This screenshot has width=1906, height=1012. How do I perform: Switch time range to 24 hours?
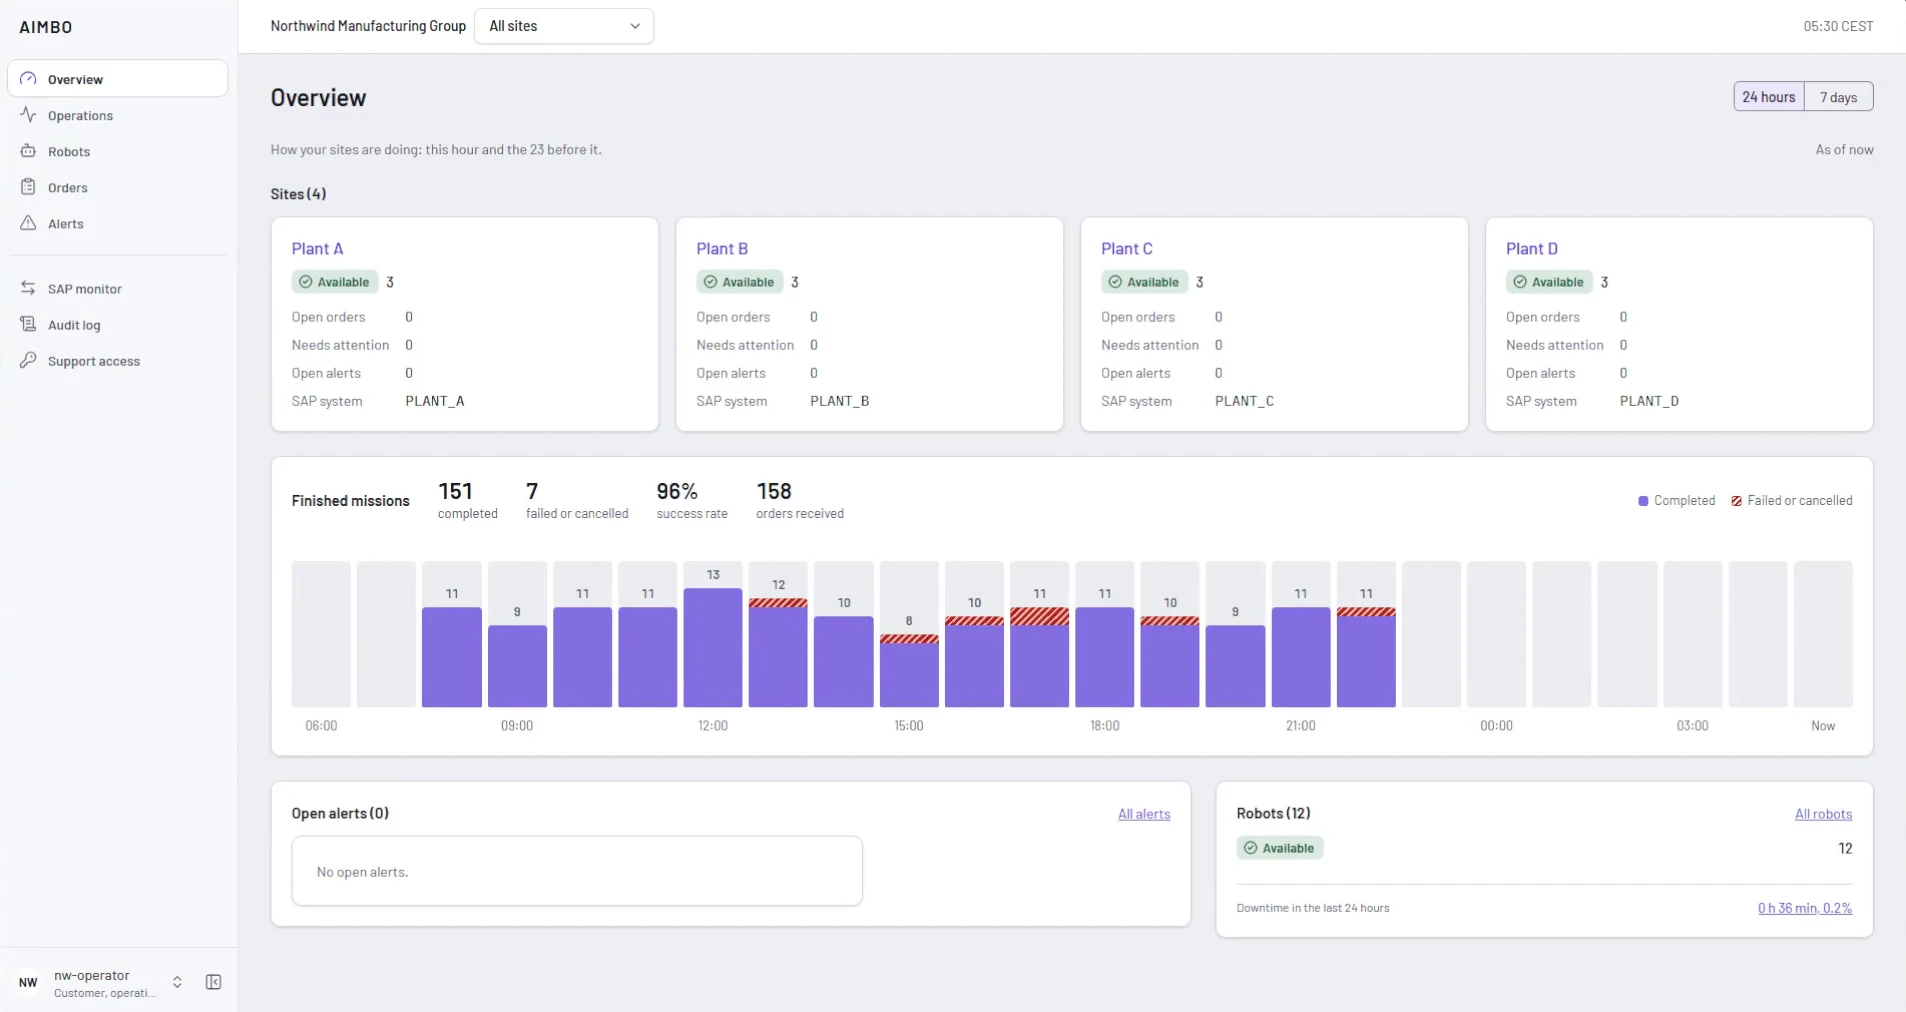tap(1769, 97)
